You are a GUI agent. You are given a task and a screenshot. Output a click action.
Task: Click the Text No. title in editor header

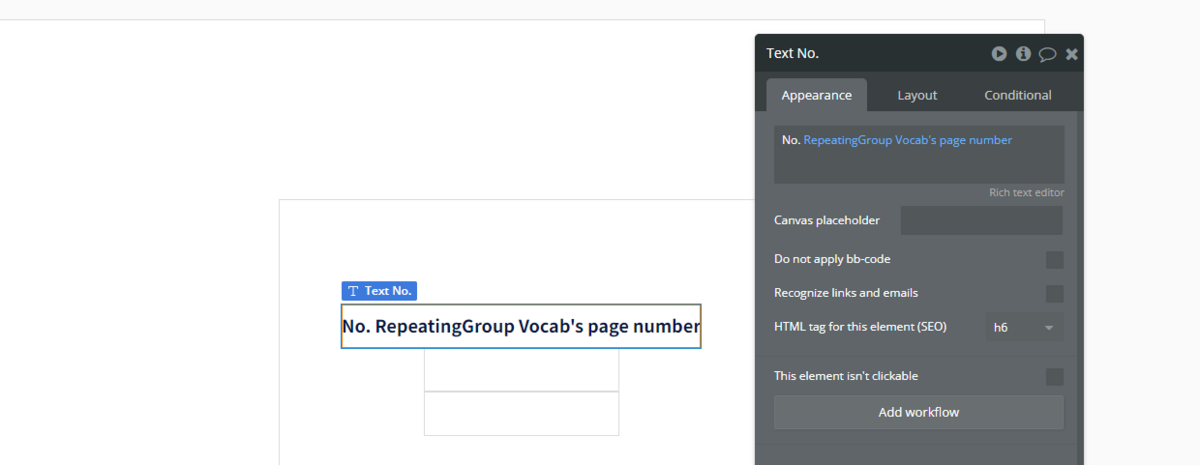(x=793, y=54)
